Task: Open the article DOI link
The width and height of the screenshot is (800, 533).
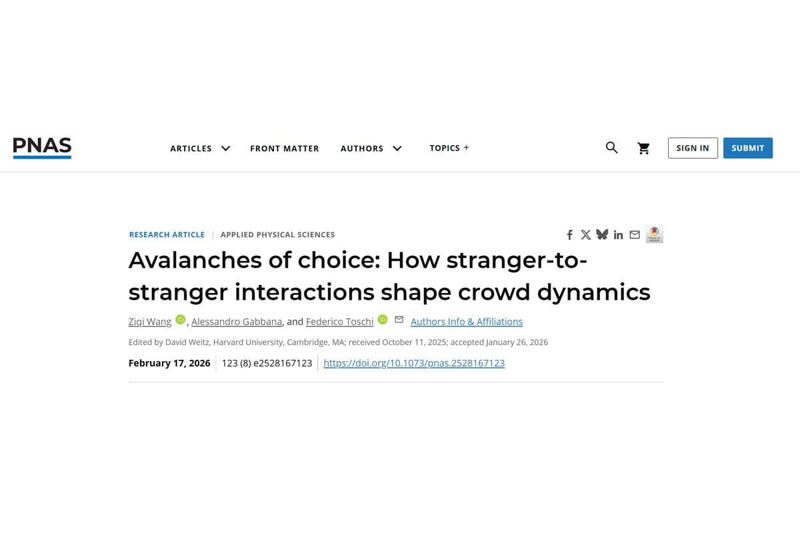Action: 414,363
